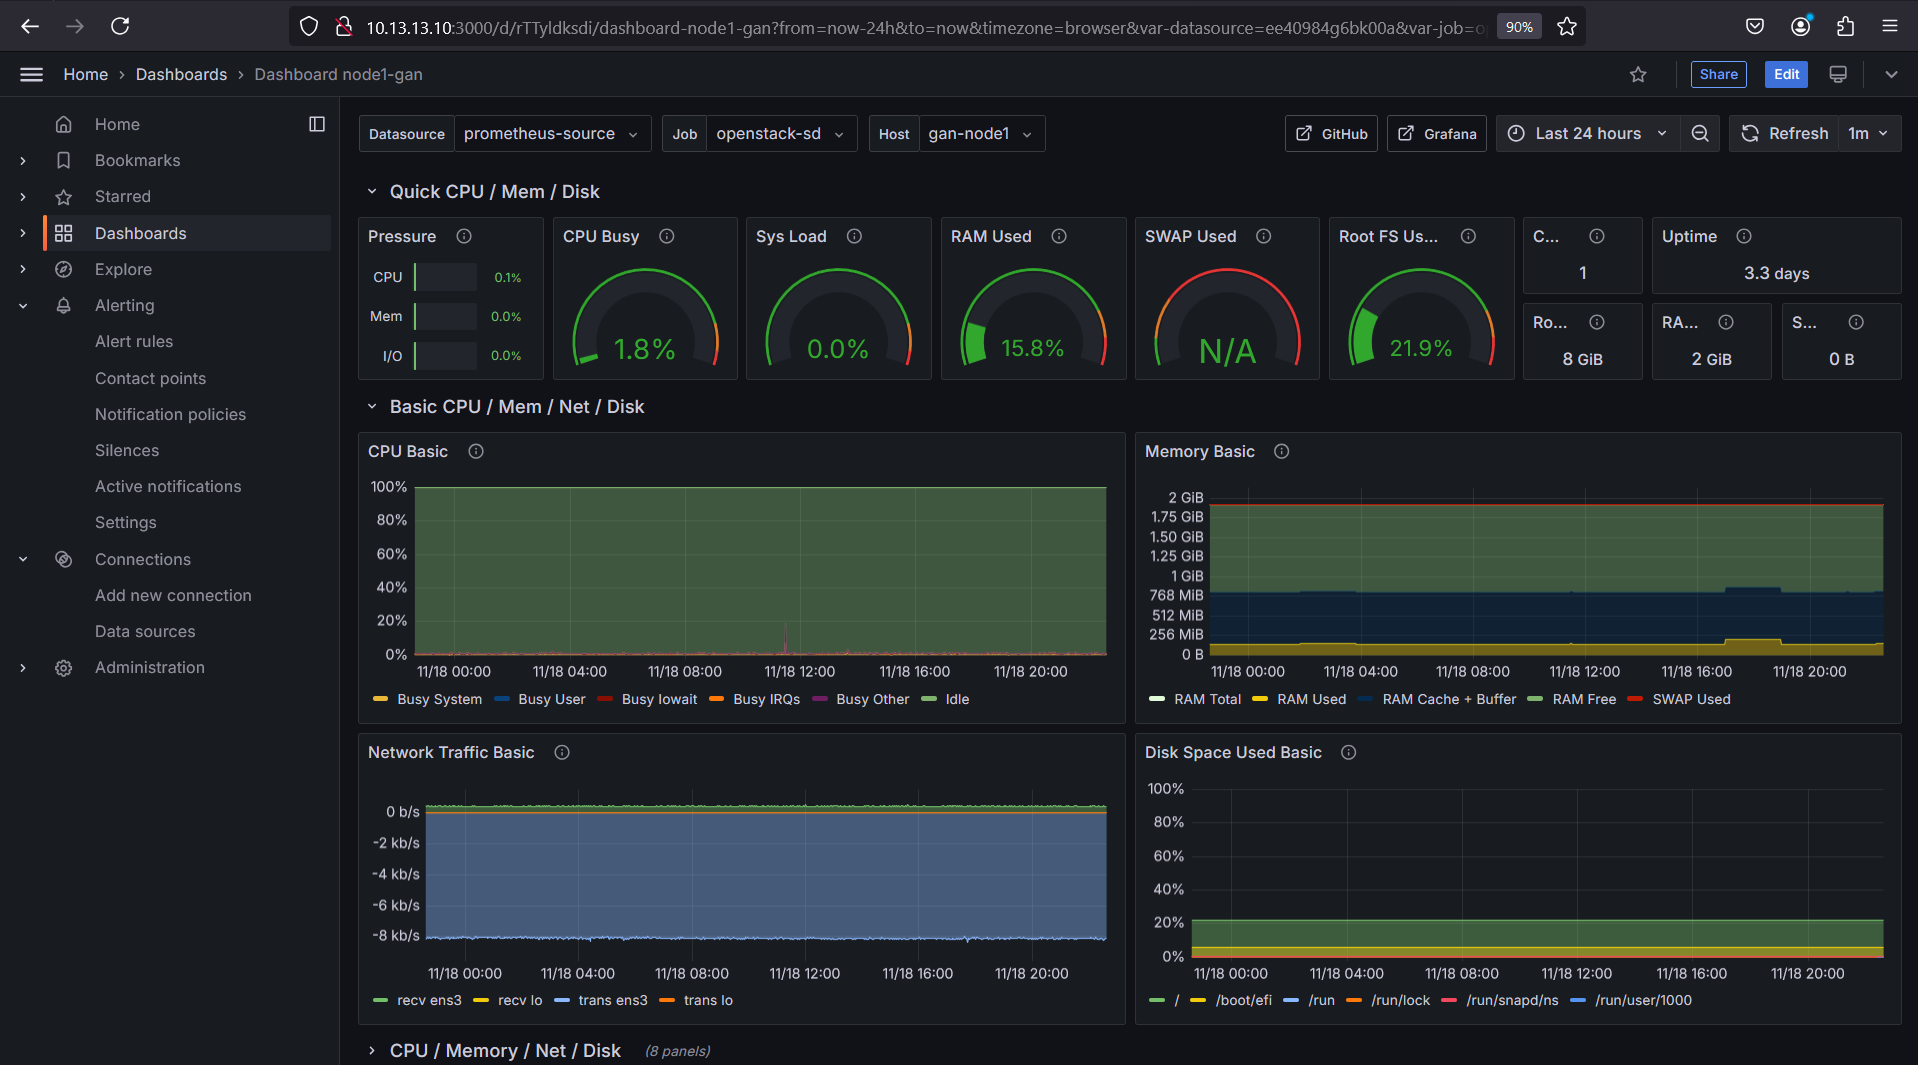Toggle RAM Used in Memory Basic legend
The width and height of the screenshot is (1918, 1065).
pyautogui.click(x=1312, y=699)
